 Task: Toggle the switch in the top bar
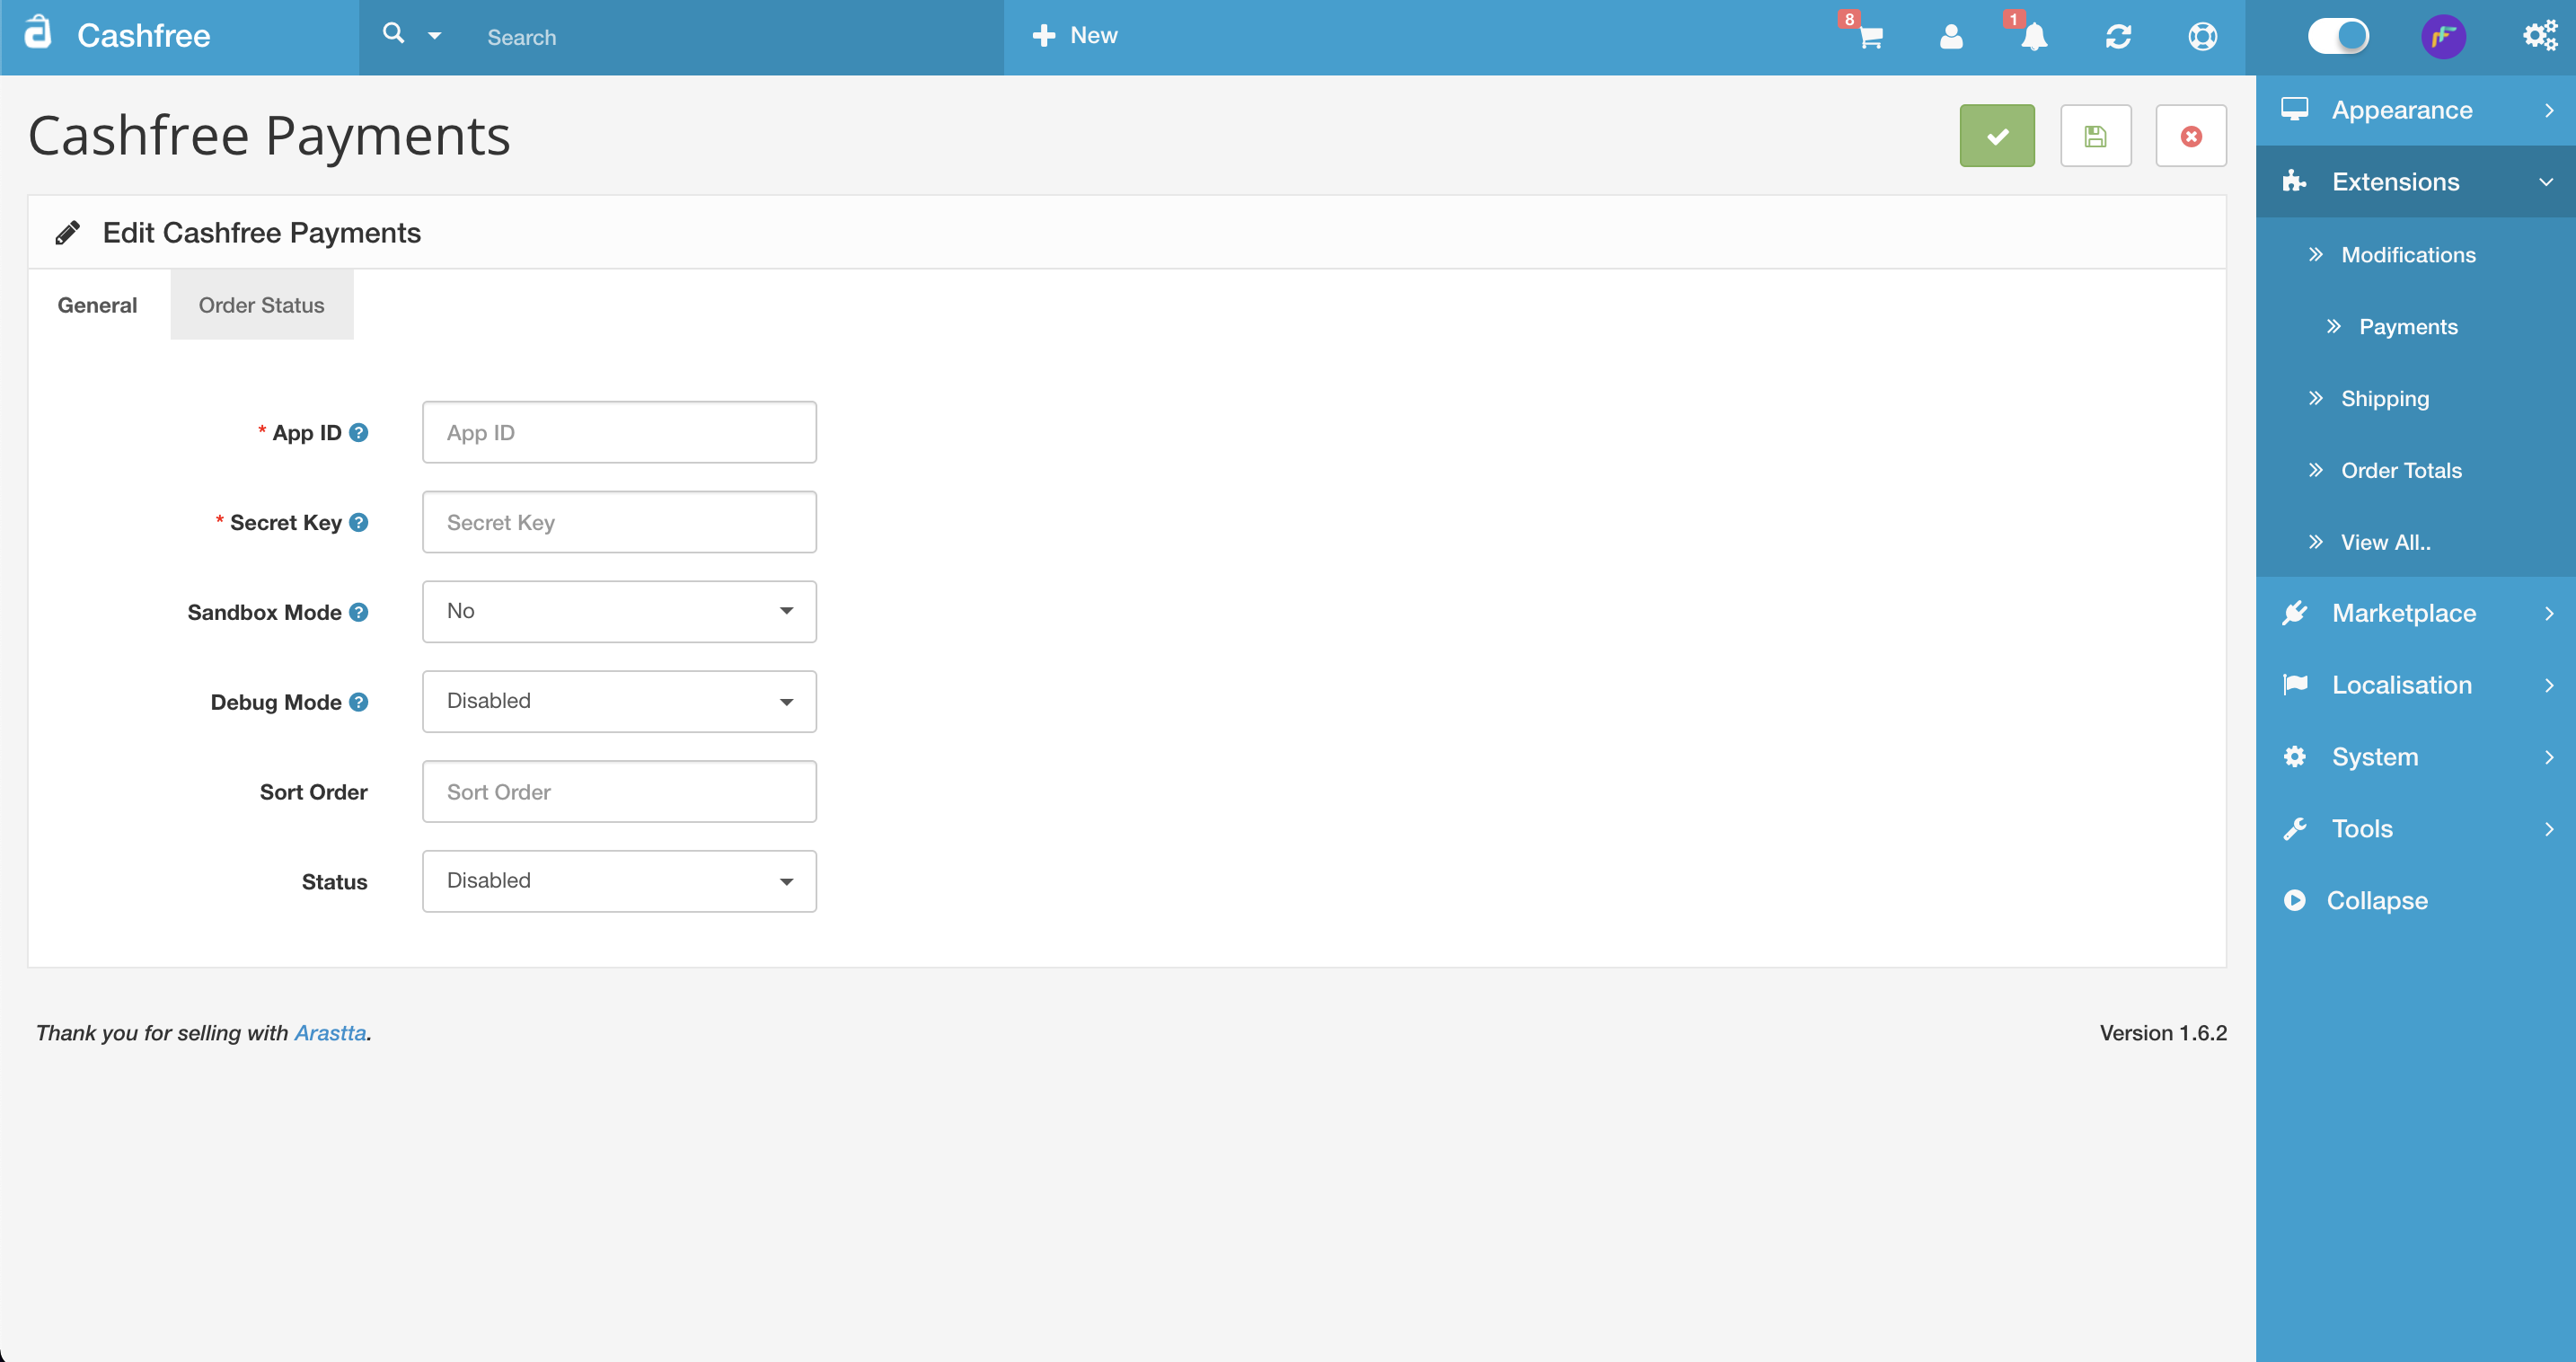tap(2337, 37)
